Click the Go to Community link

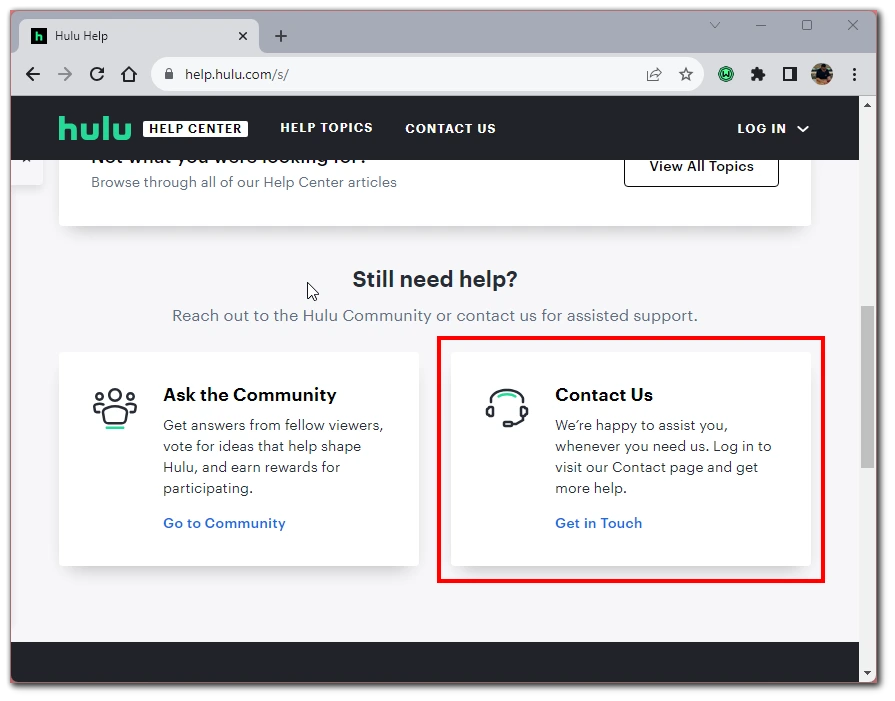[224, 523]
